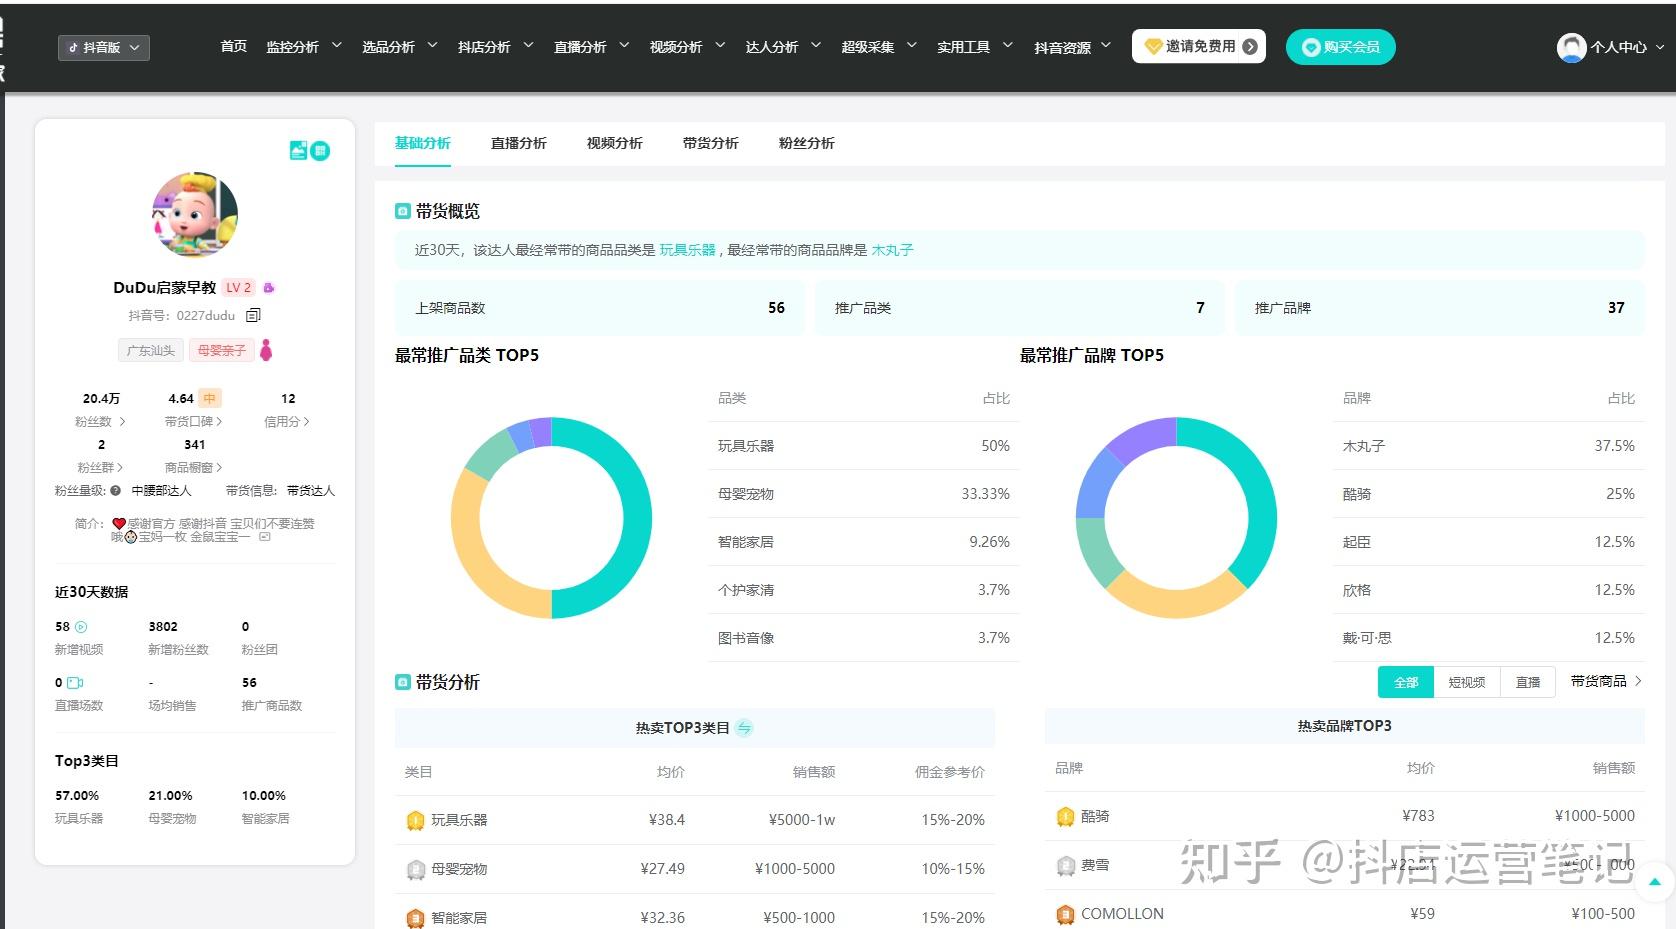Open the 粉丝数 detail link
This screenshot has width=1676, height=929.
point(100,422)
